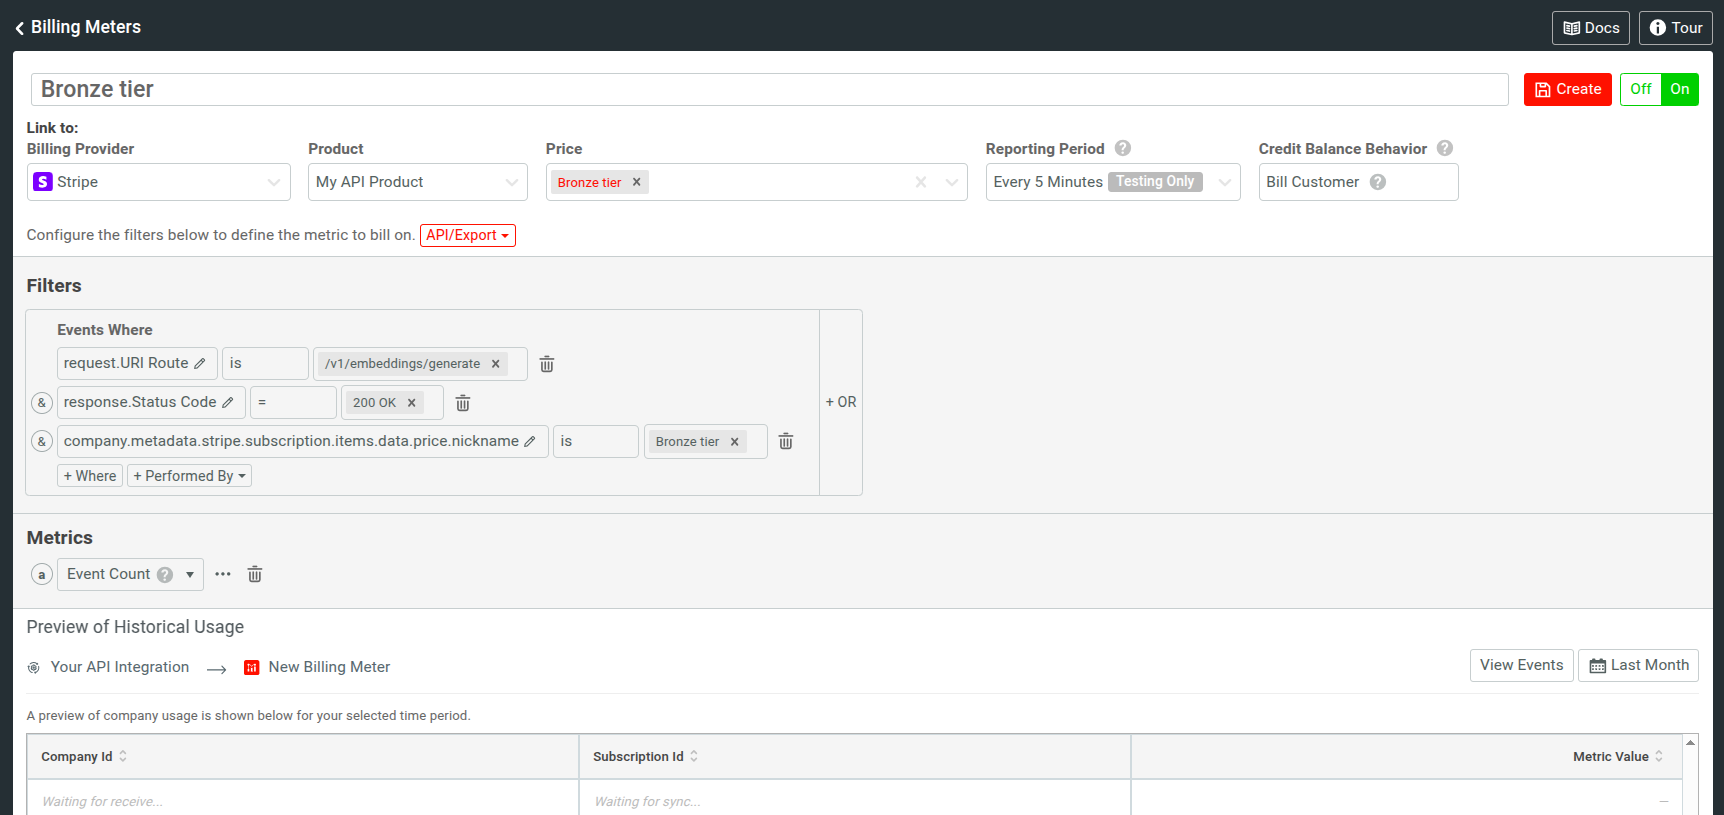Edit the request.URI Route field pencil
Image resolution: width=1724 pixels, height=815 pixels.
[200, 364]
